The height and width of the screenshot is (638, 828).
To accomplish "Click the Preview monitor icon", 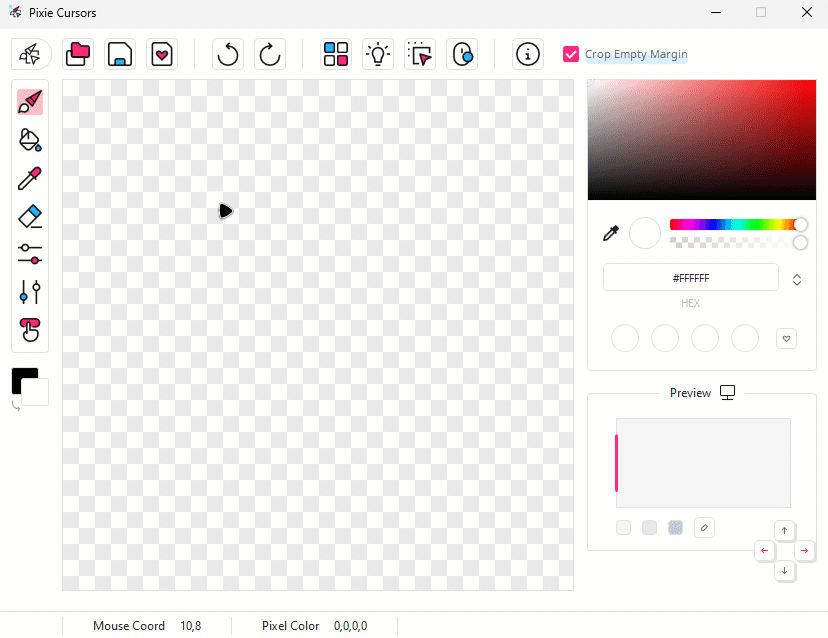I will coord(728,392).
